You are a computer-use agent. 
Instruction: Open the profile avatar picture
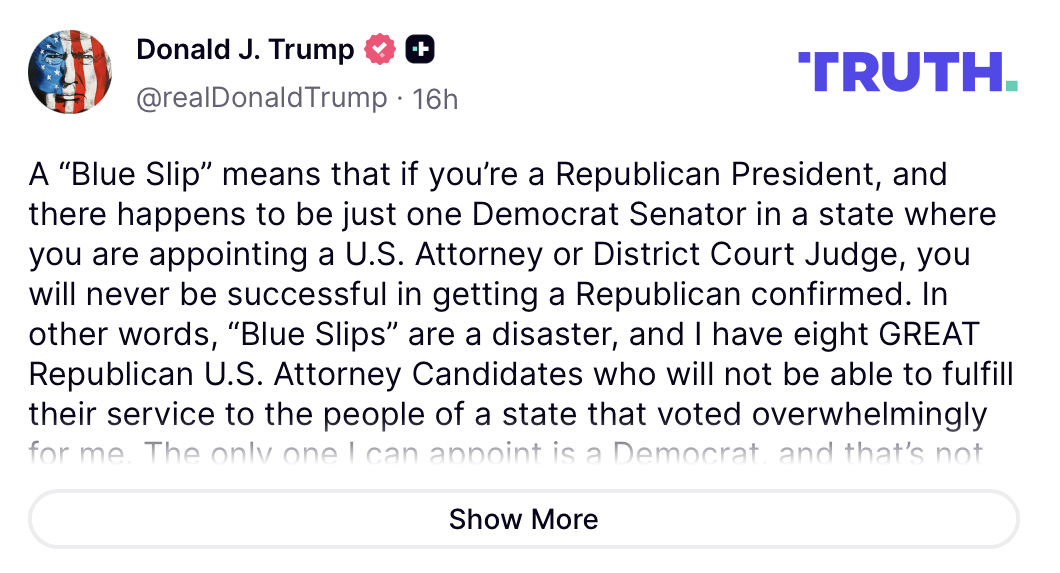click(69, 72)
